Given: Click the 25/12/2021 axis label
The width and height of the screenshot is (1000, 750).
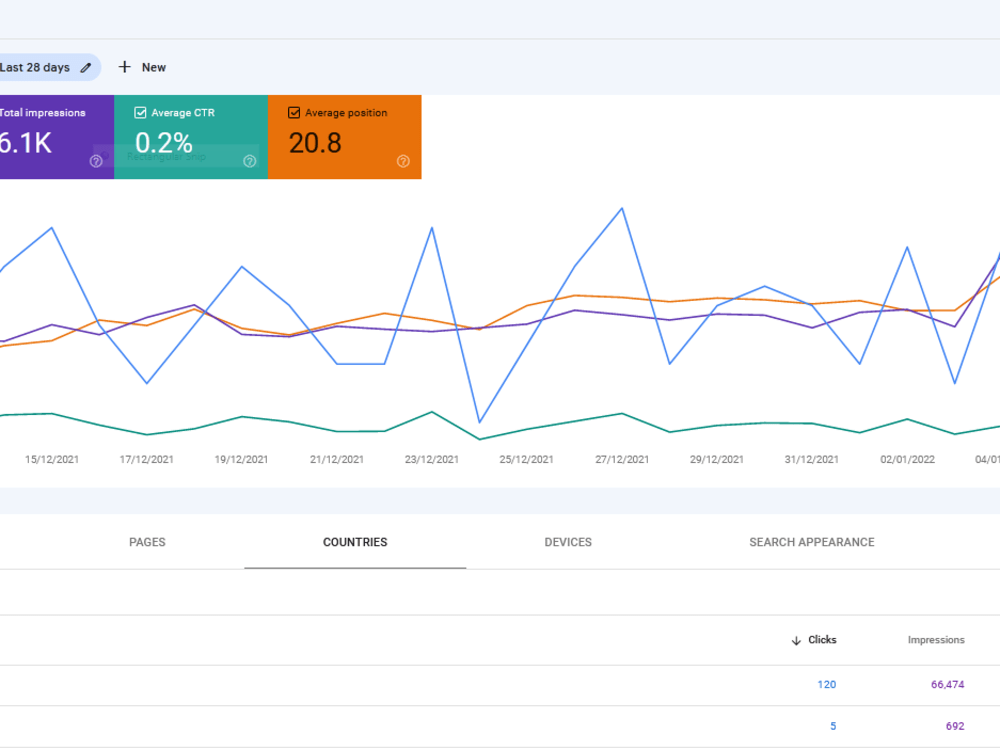Looking at the screenshot, I should click(527, 459).
